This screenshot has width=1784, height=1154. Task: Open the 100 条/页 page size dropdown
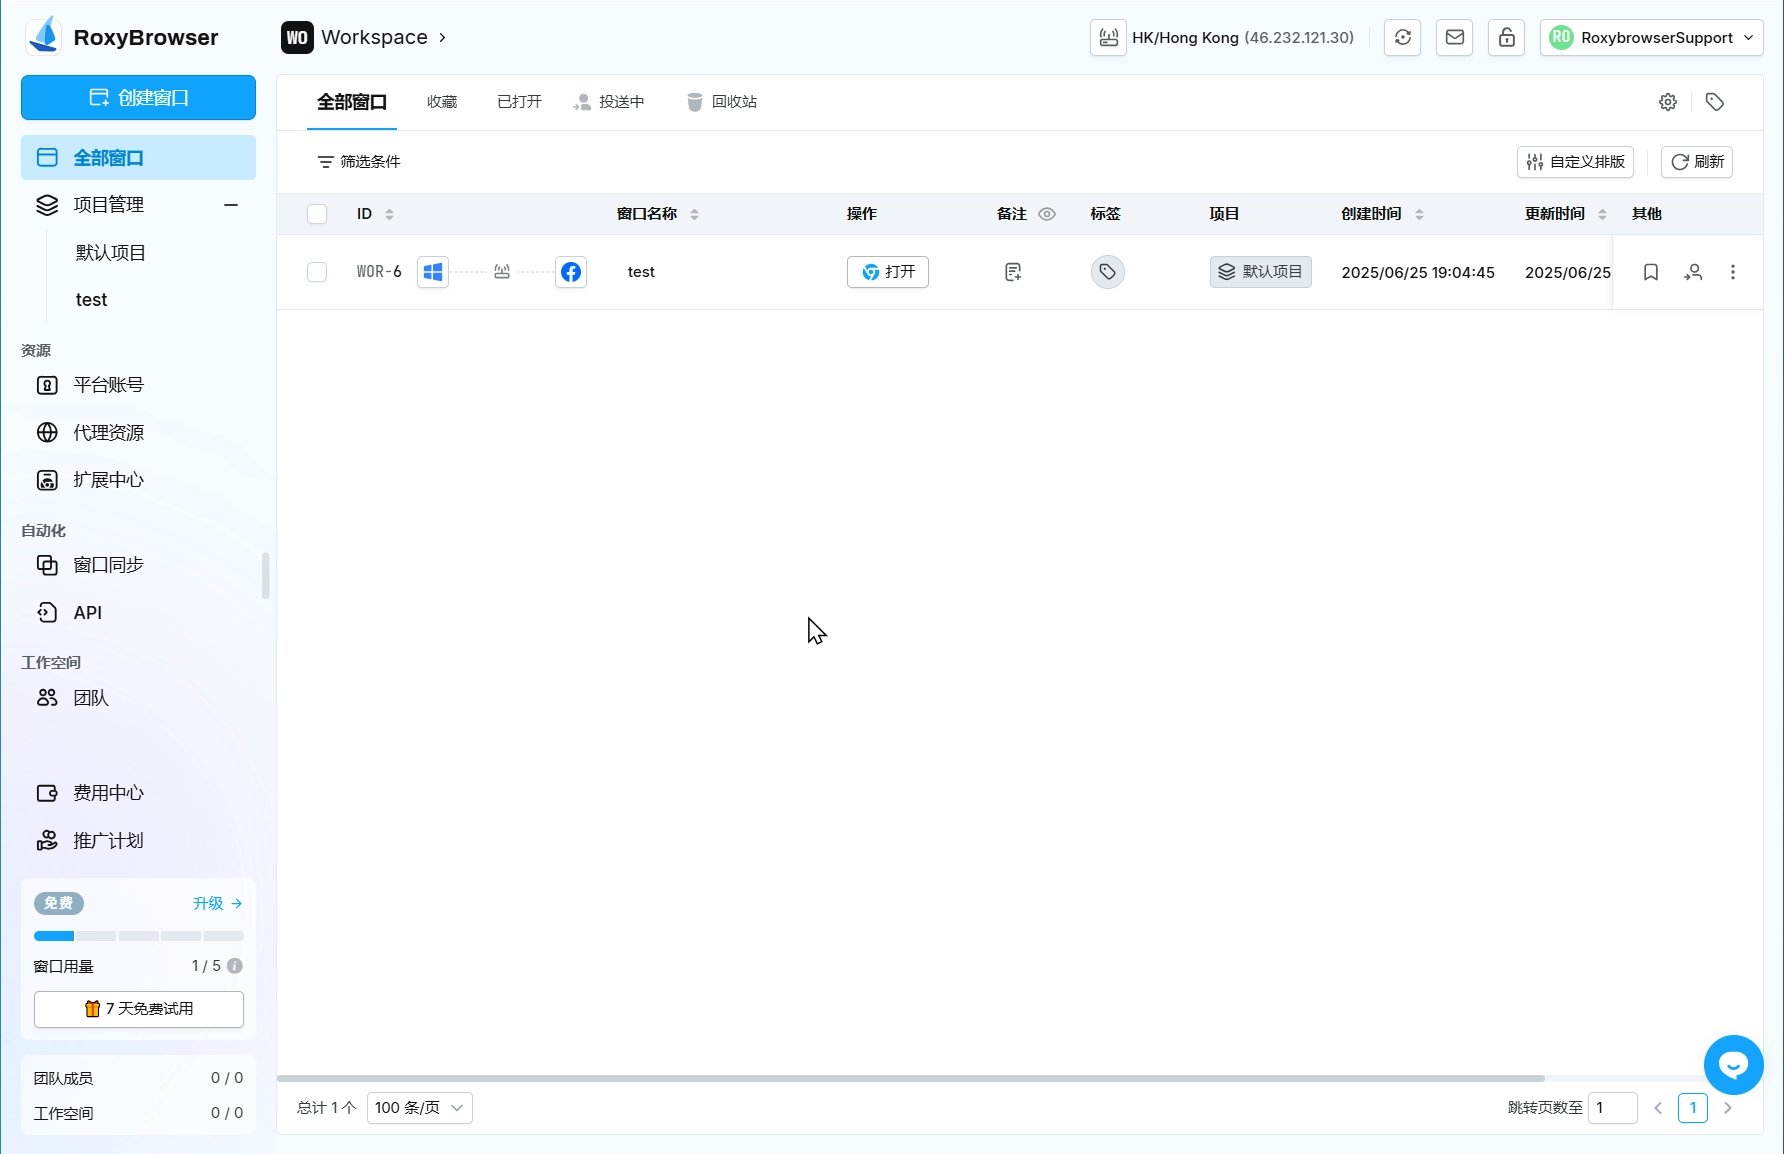pyautogui.click(x=419, y=1108)
